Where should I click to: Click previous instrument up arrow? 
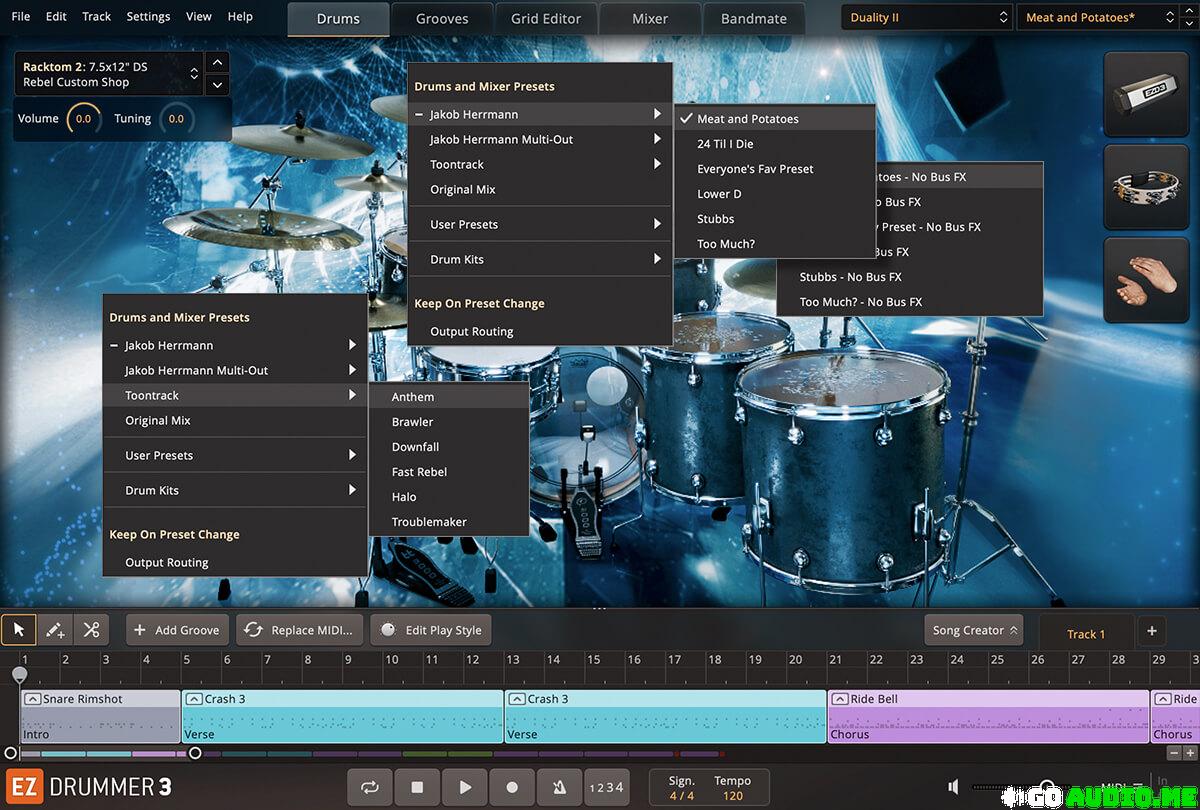coord(218,63)
